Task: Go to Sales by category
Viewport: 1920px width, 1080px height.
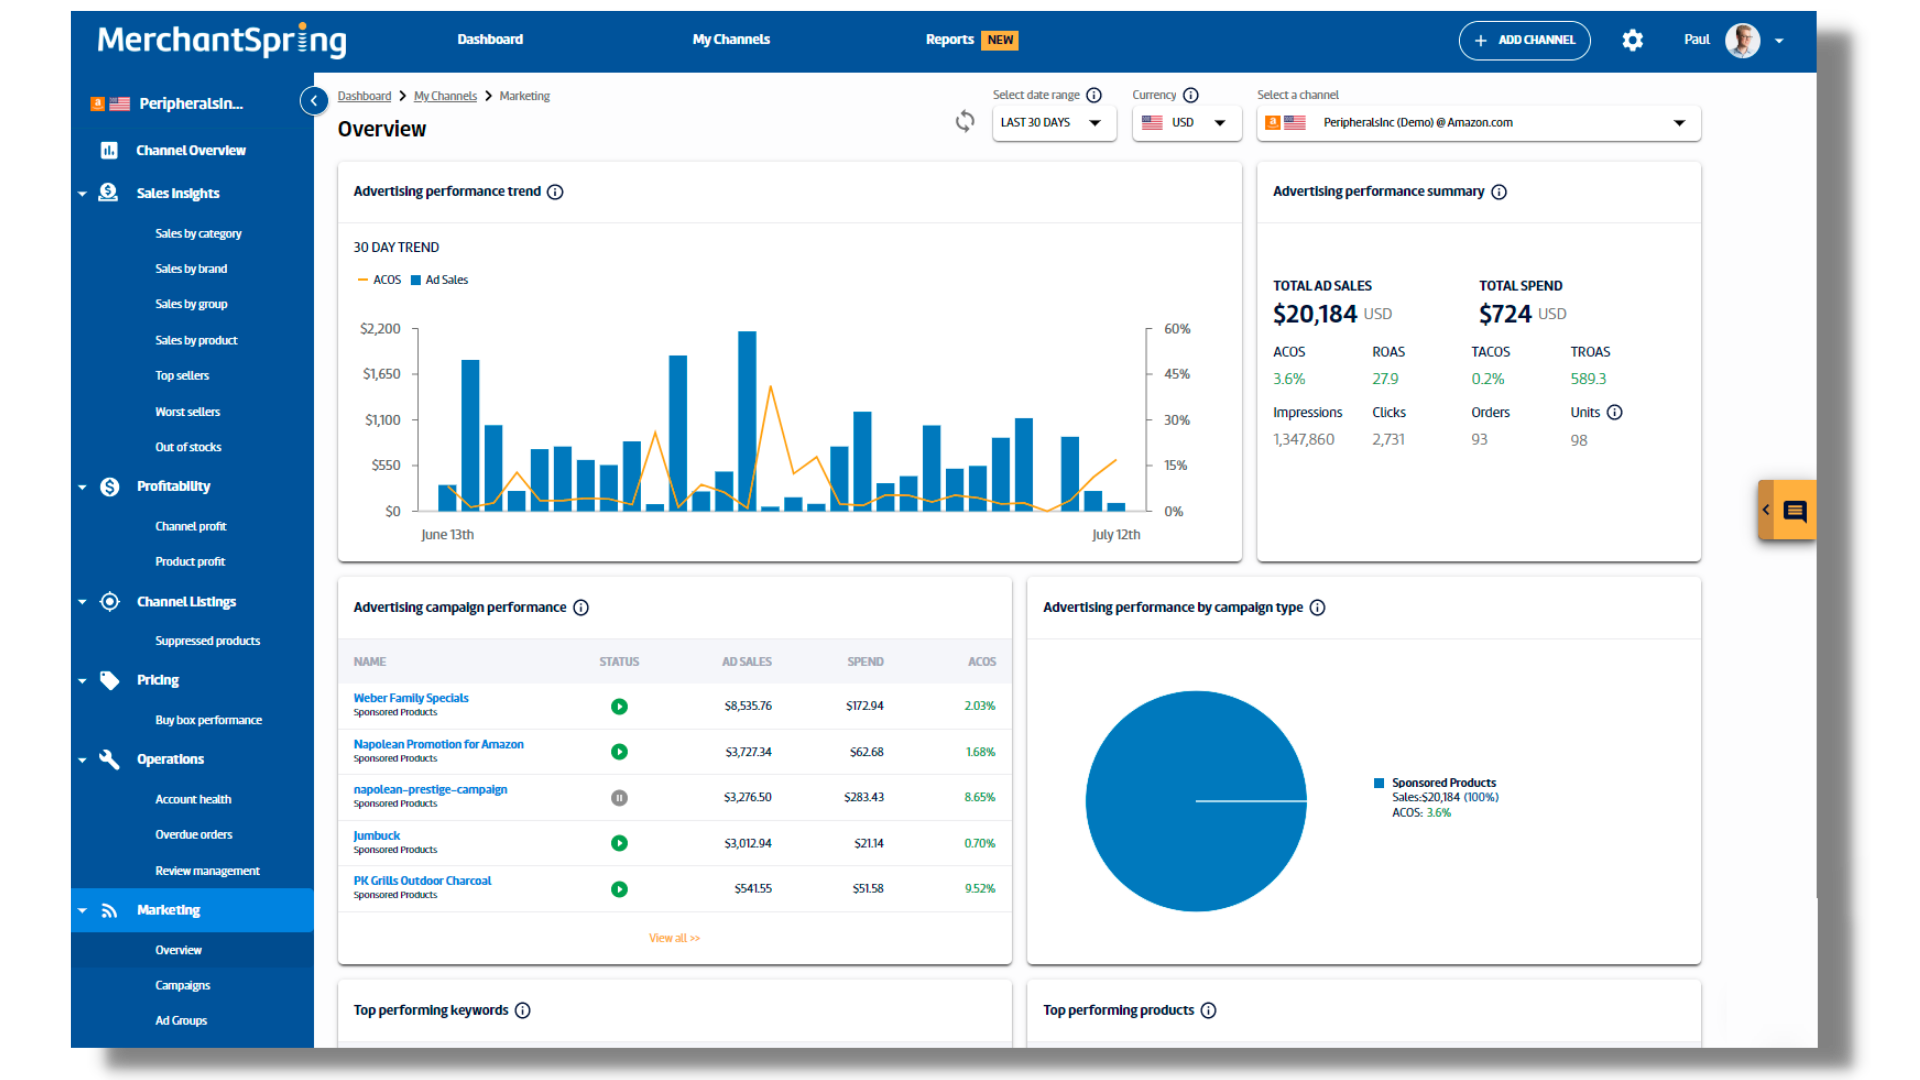Action: (x=198, y=234)
